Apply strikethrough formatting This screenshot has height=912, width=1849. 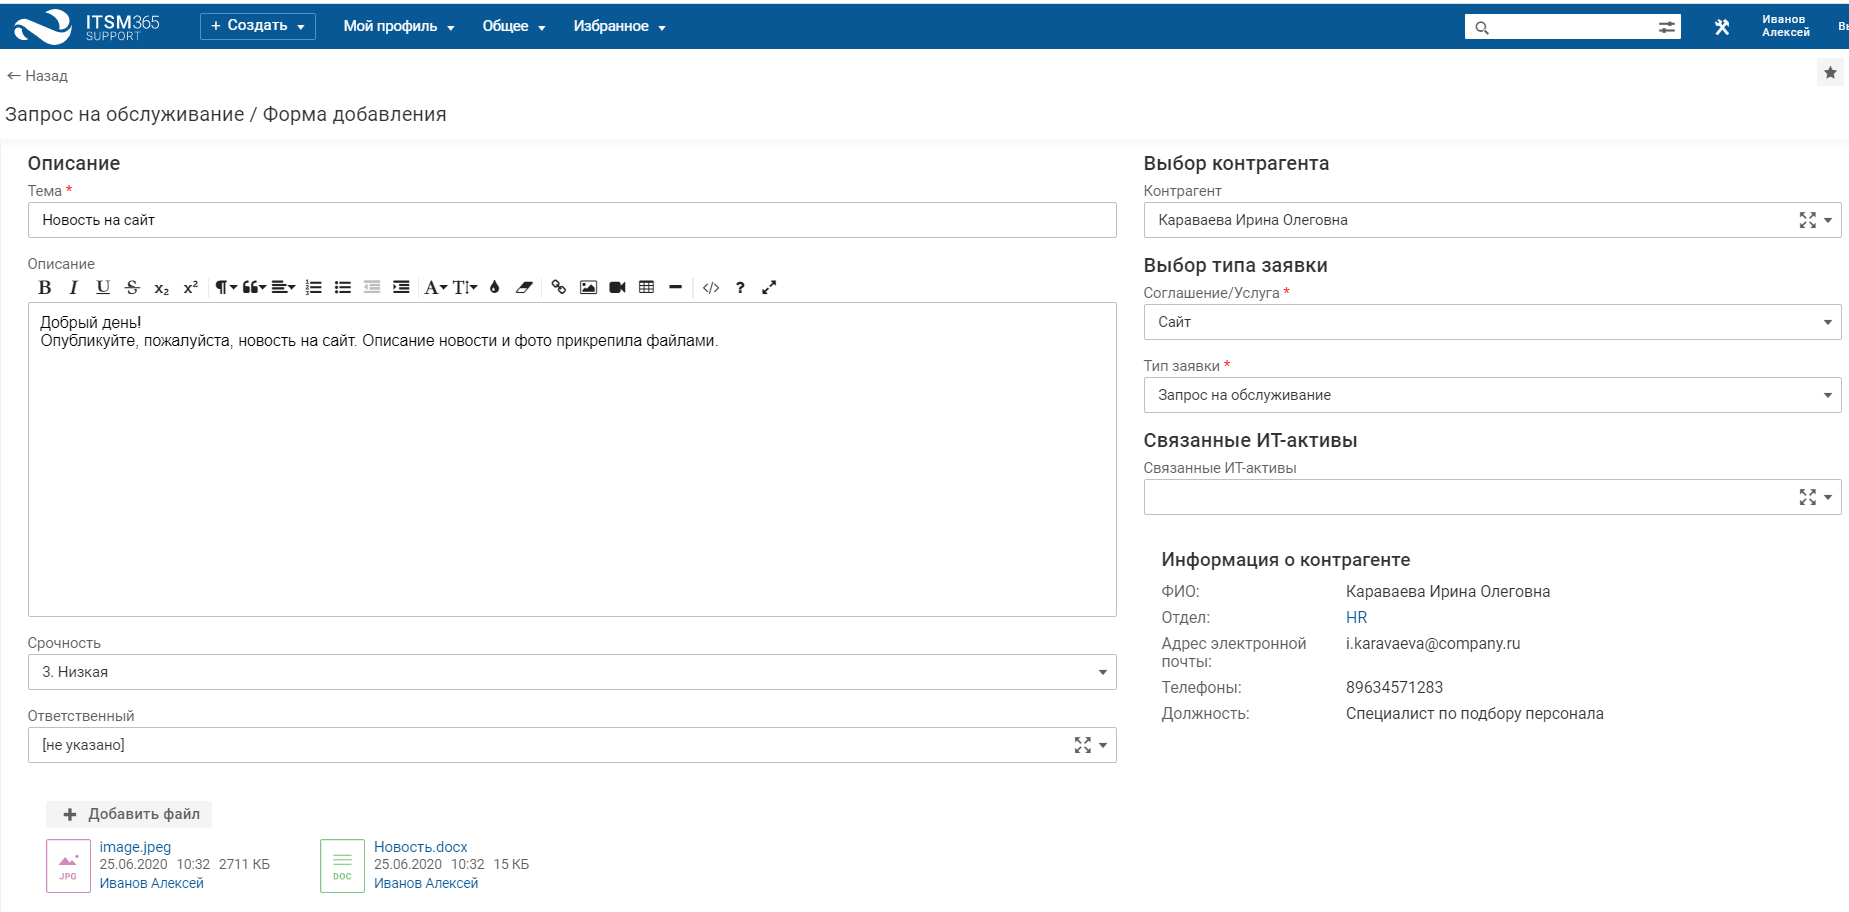click(x=132, y=288)
